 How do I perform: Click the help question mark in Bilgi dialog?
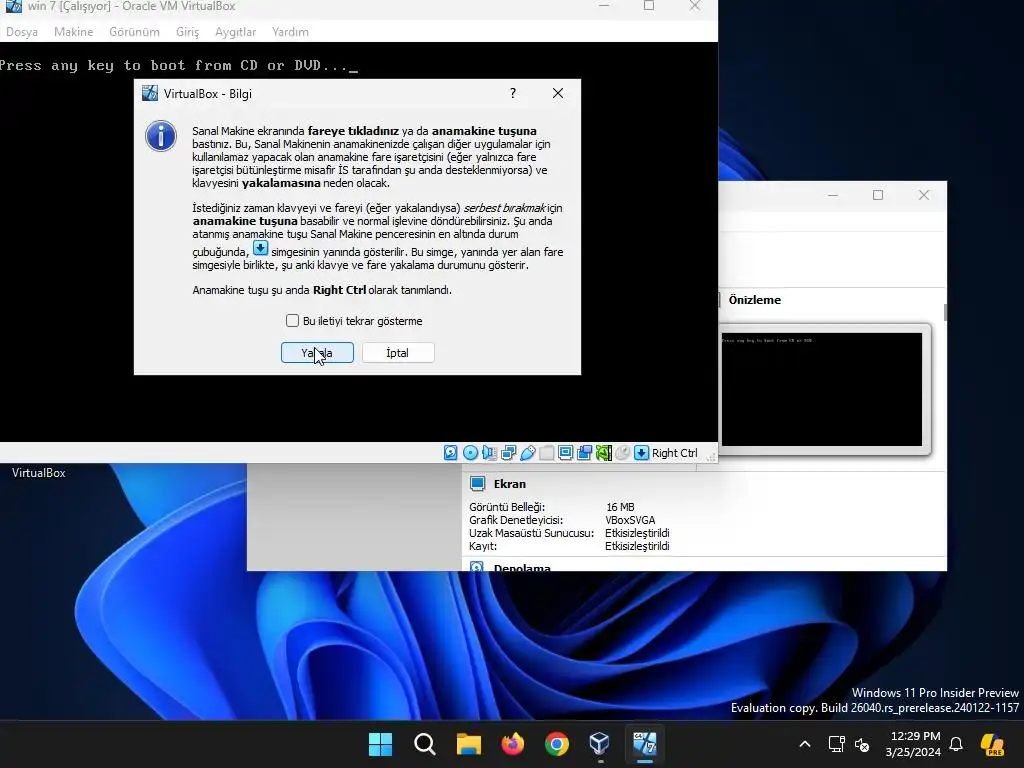tap(513, 93)
